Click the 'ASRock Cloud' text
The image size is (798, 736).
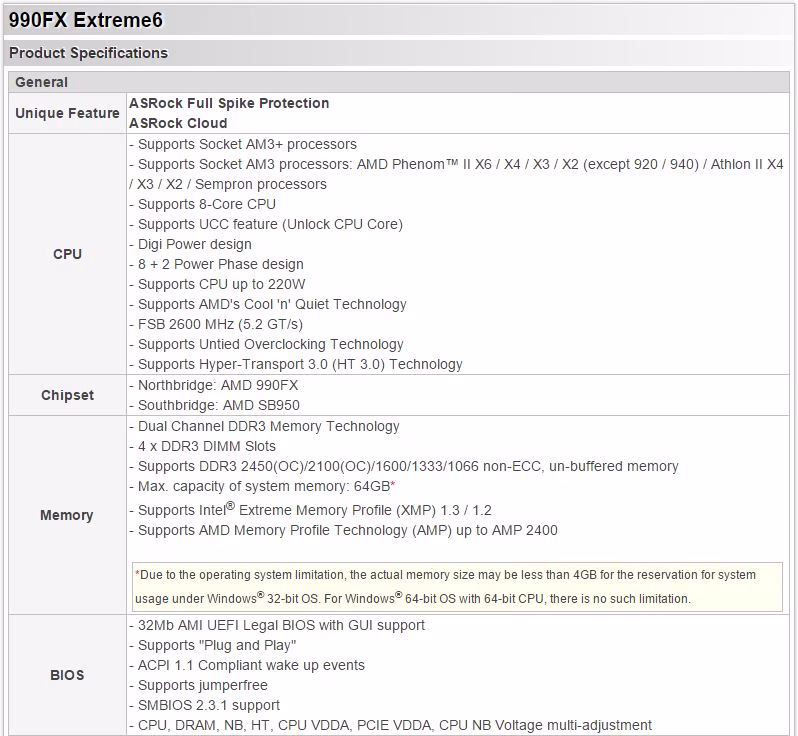[178, 123]
